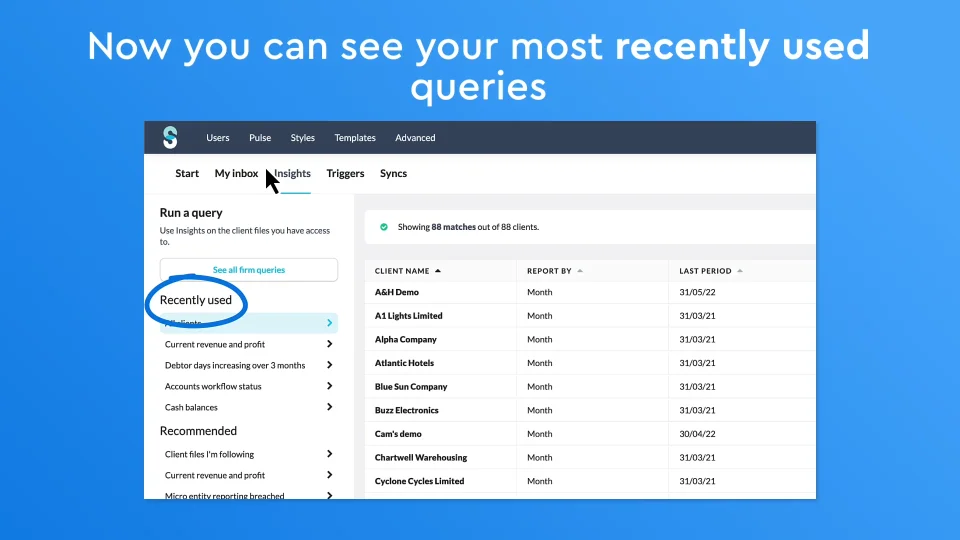Run Client files I'm following query

(249, 454)
